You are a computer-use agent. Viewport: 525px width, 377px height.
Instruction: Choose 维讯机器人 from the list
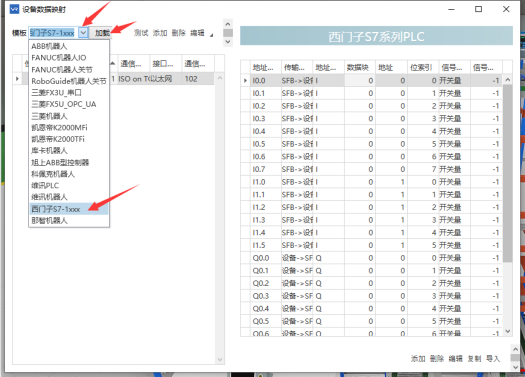pos(49,197)
